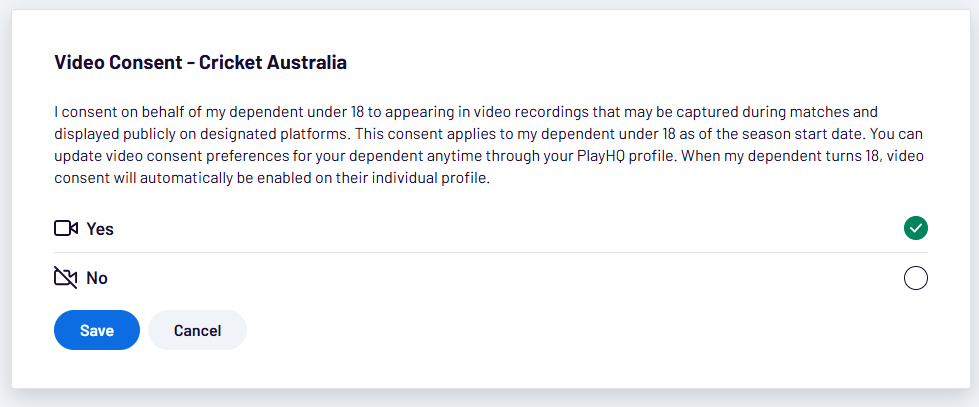Click the crossed-out camera icon beside No
This screenshot has height=407, width=979.
tap(65, 278)
